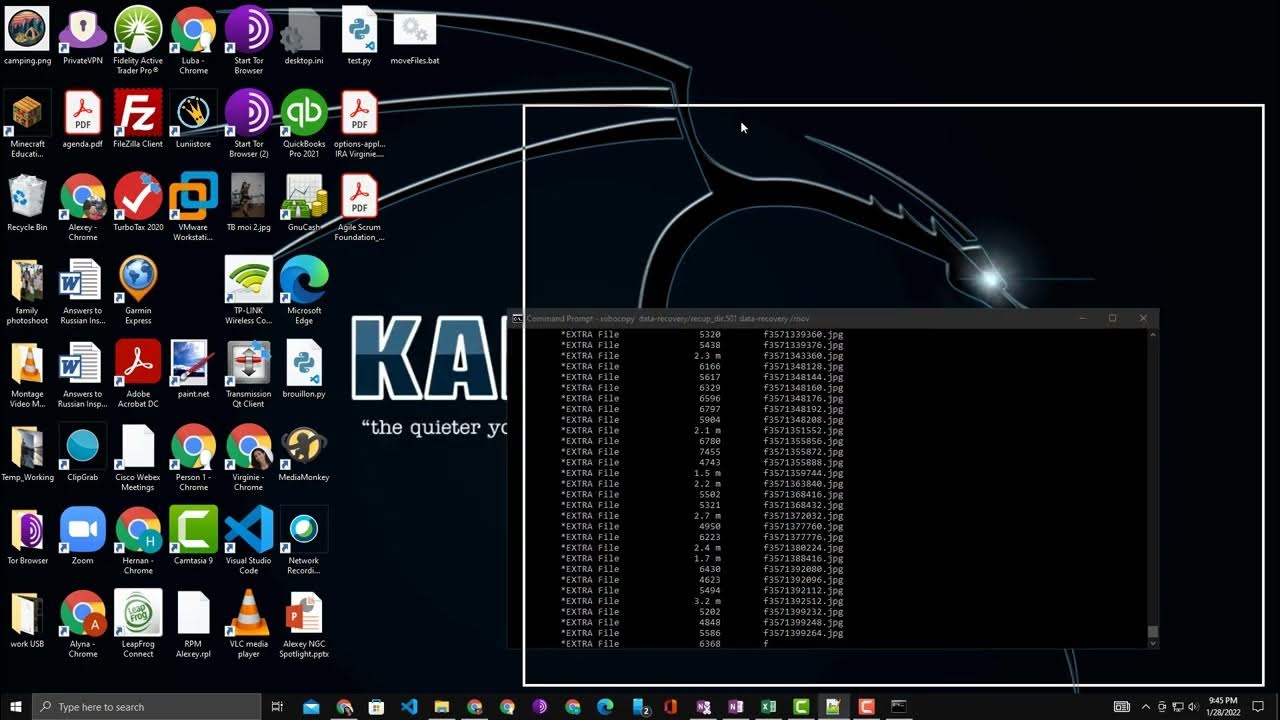The height and width of the screenshot is (720, 1280).
Task: Launch paint.net desktop shortcut
Action: pos(193,370)
